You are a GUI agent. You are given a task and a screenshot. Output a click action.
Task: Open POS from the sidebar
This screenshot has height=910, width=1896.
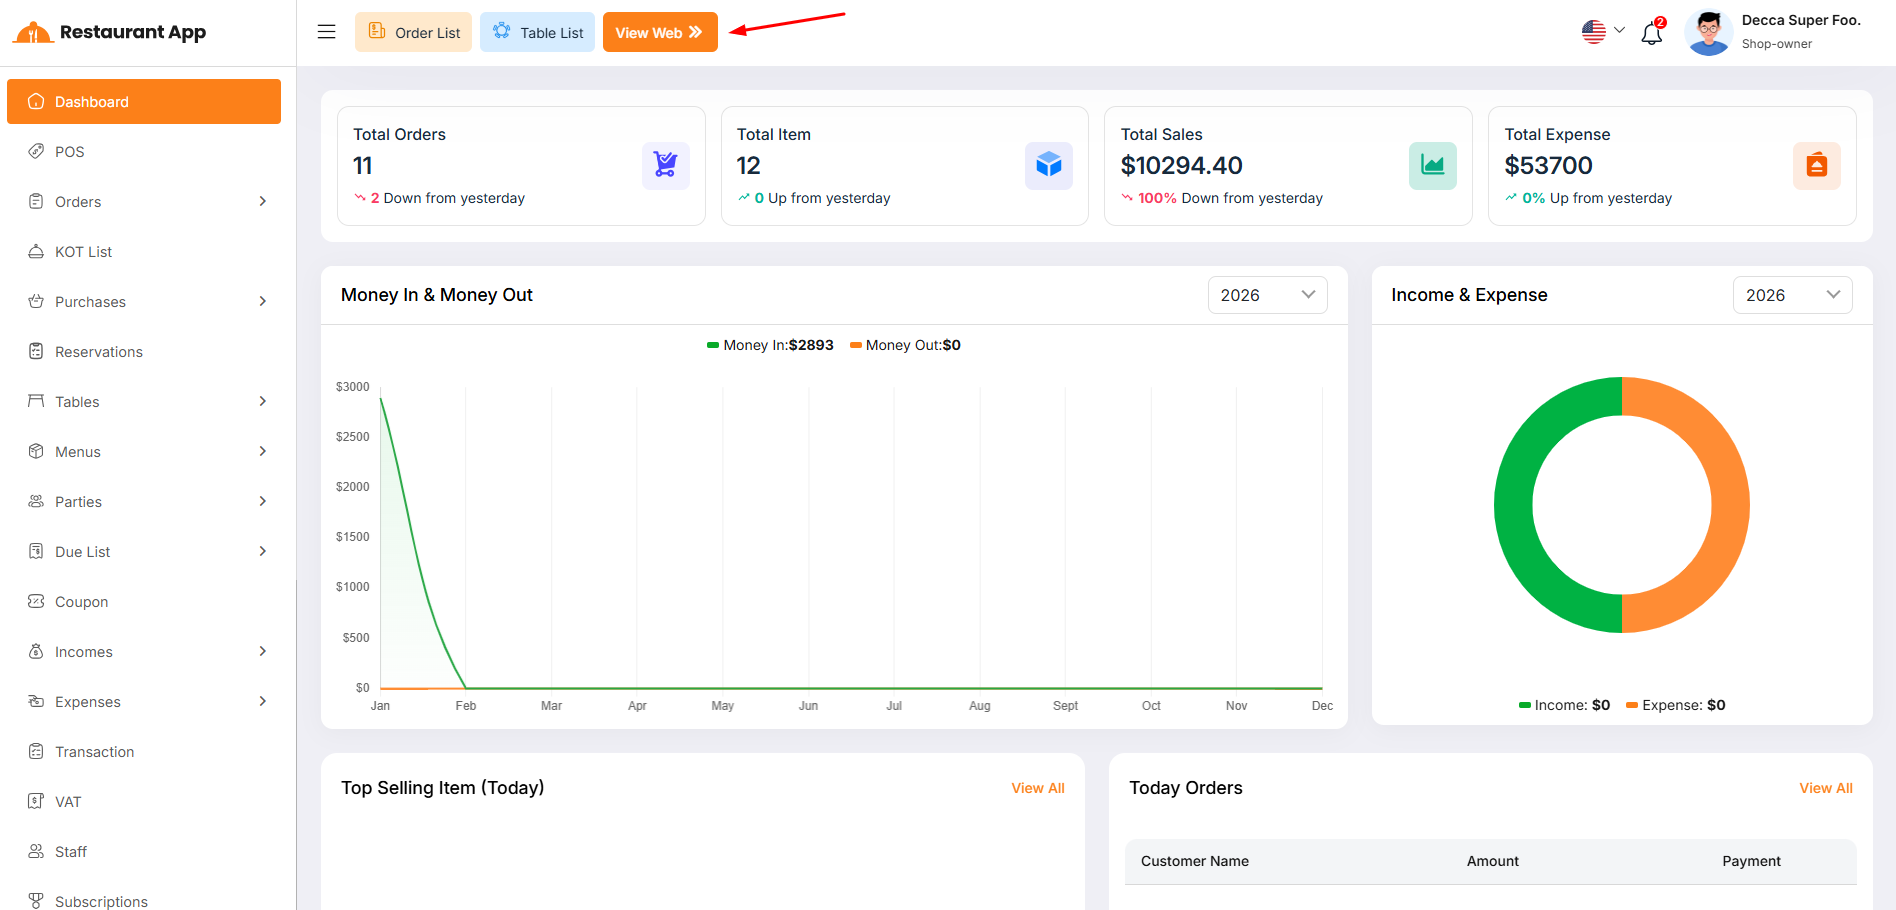point(70,152)
